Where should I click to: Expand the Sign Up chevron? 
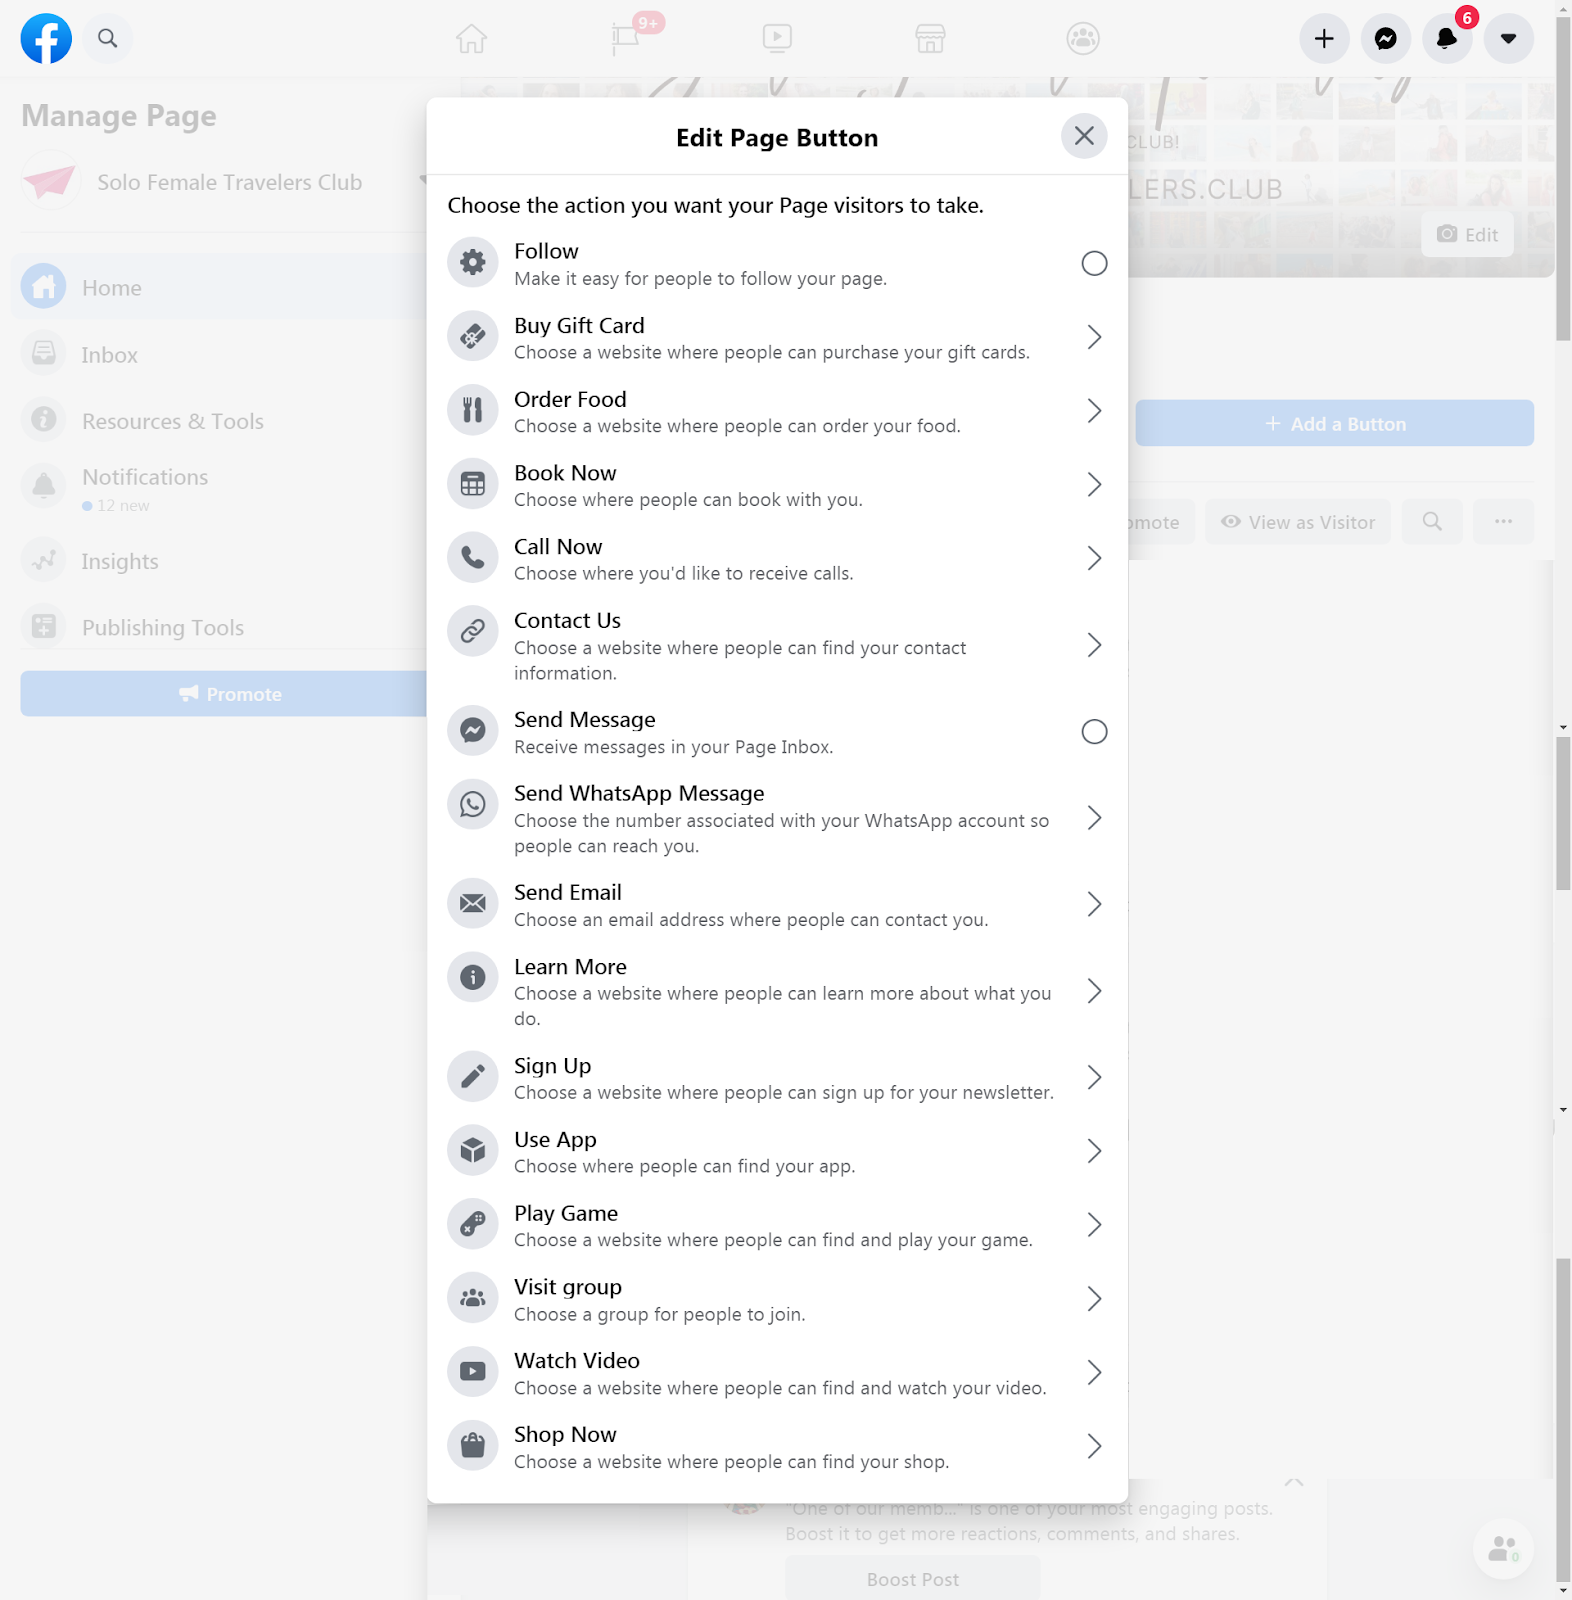pos(1095,1077)
